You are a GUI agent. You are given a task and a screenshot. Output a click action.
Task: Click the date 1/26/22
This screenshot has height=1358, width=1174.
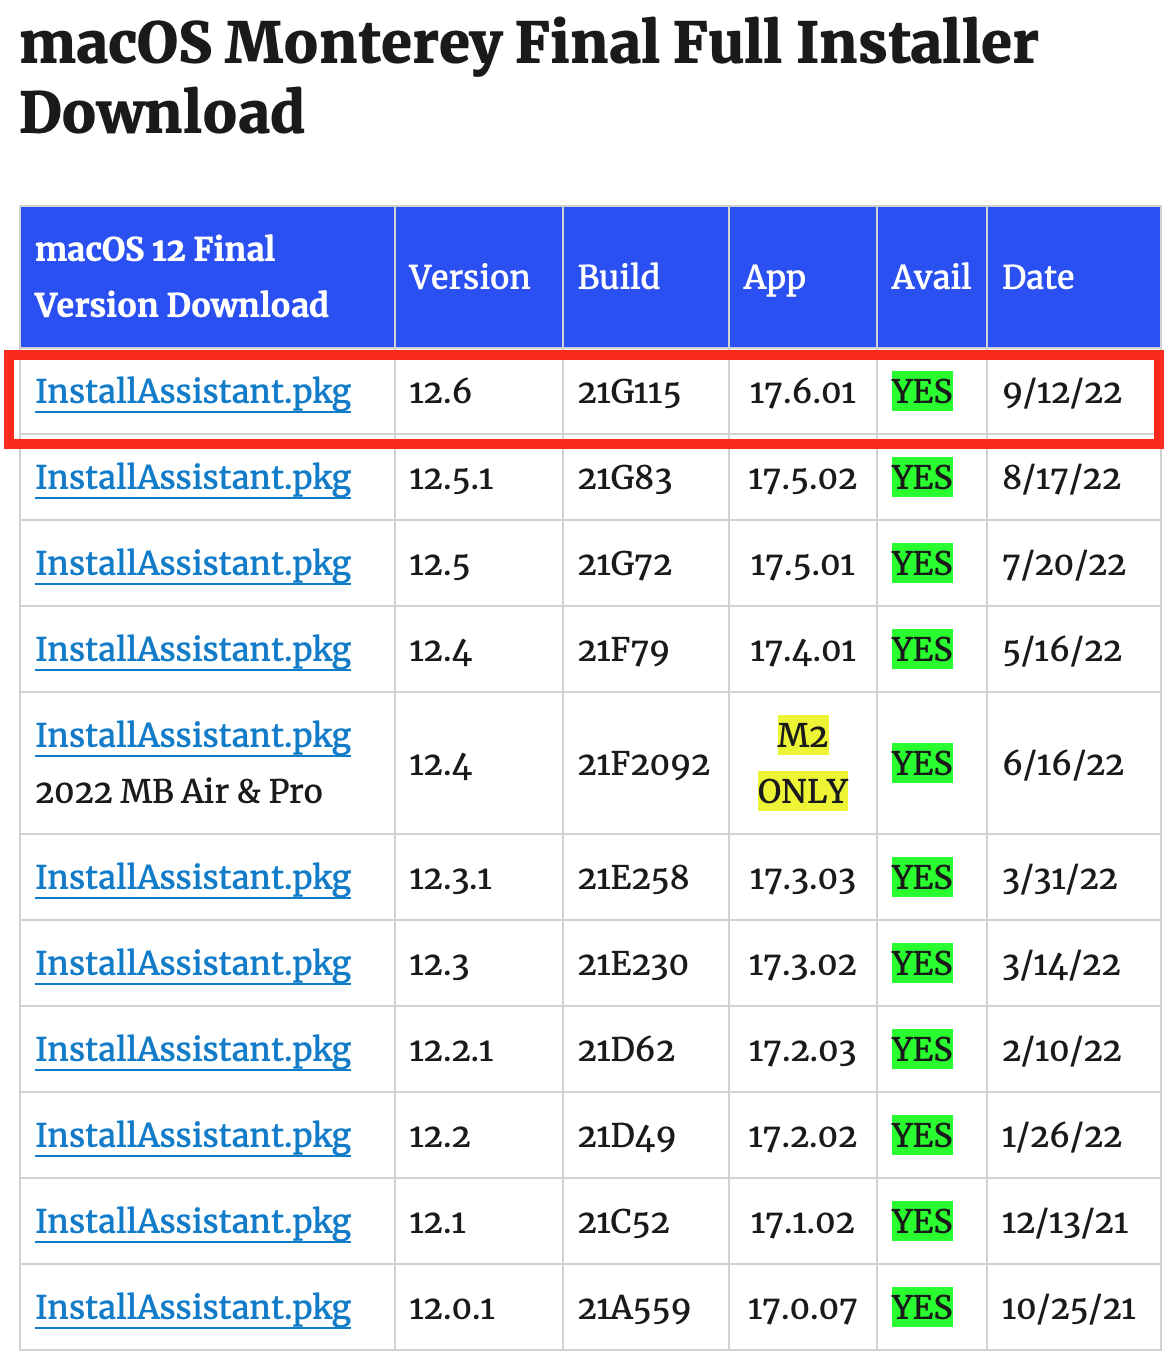(1062, 1137)
